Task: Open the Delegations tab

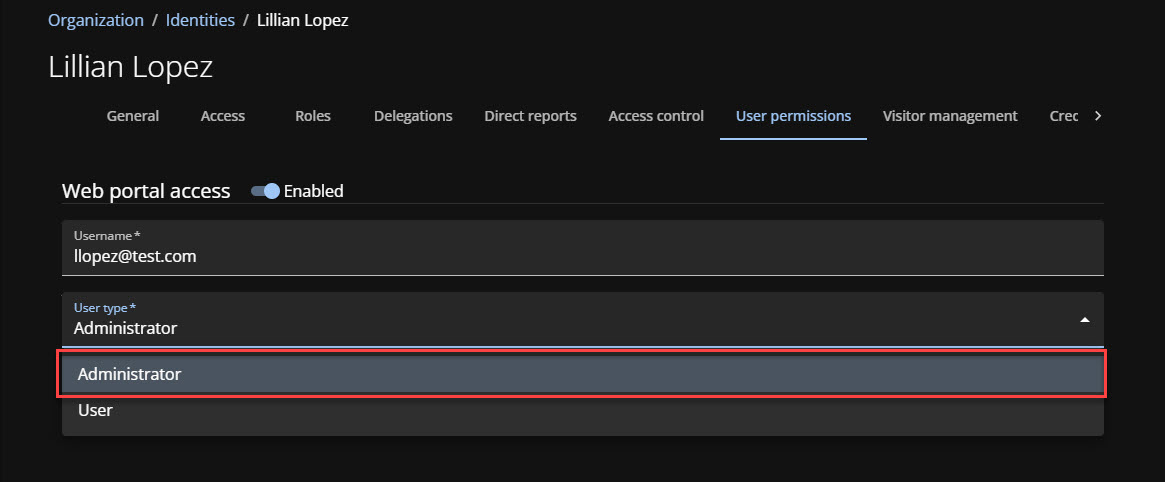Action: [x=413, y=116]
